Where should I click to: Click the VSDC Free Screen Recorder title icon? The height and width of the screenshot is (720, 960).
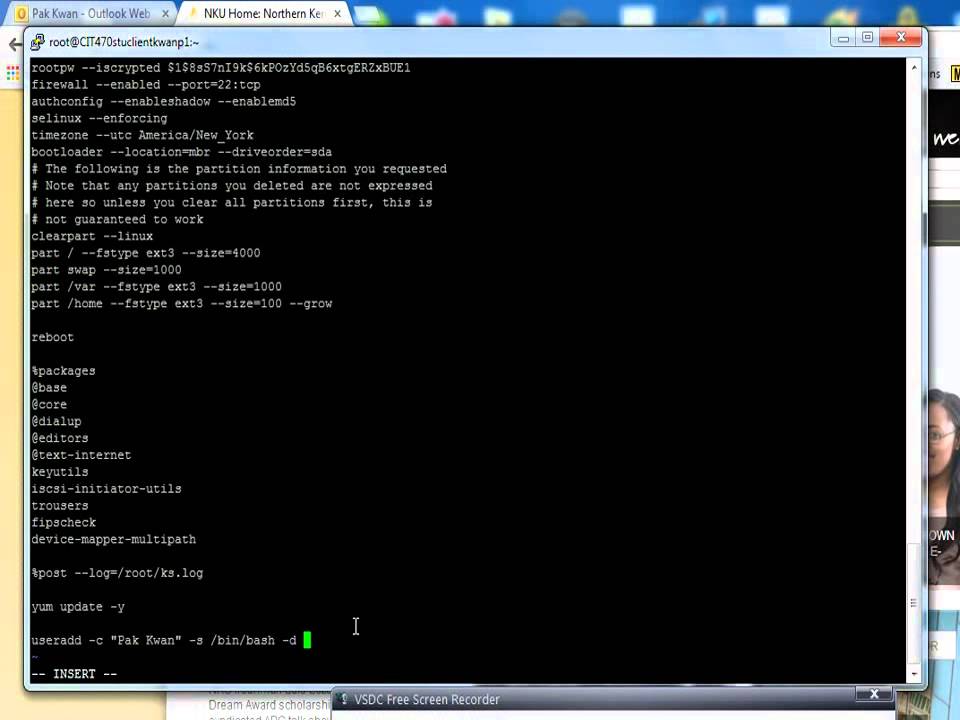coord(344,699)
